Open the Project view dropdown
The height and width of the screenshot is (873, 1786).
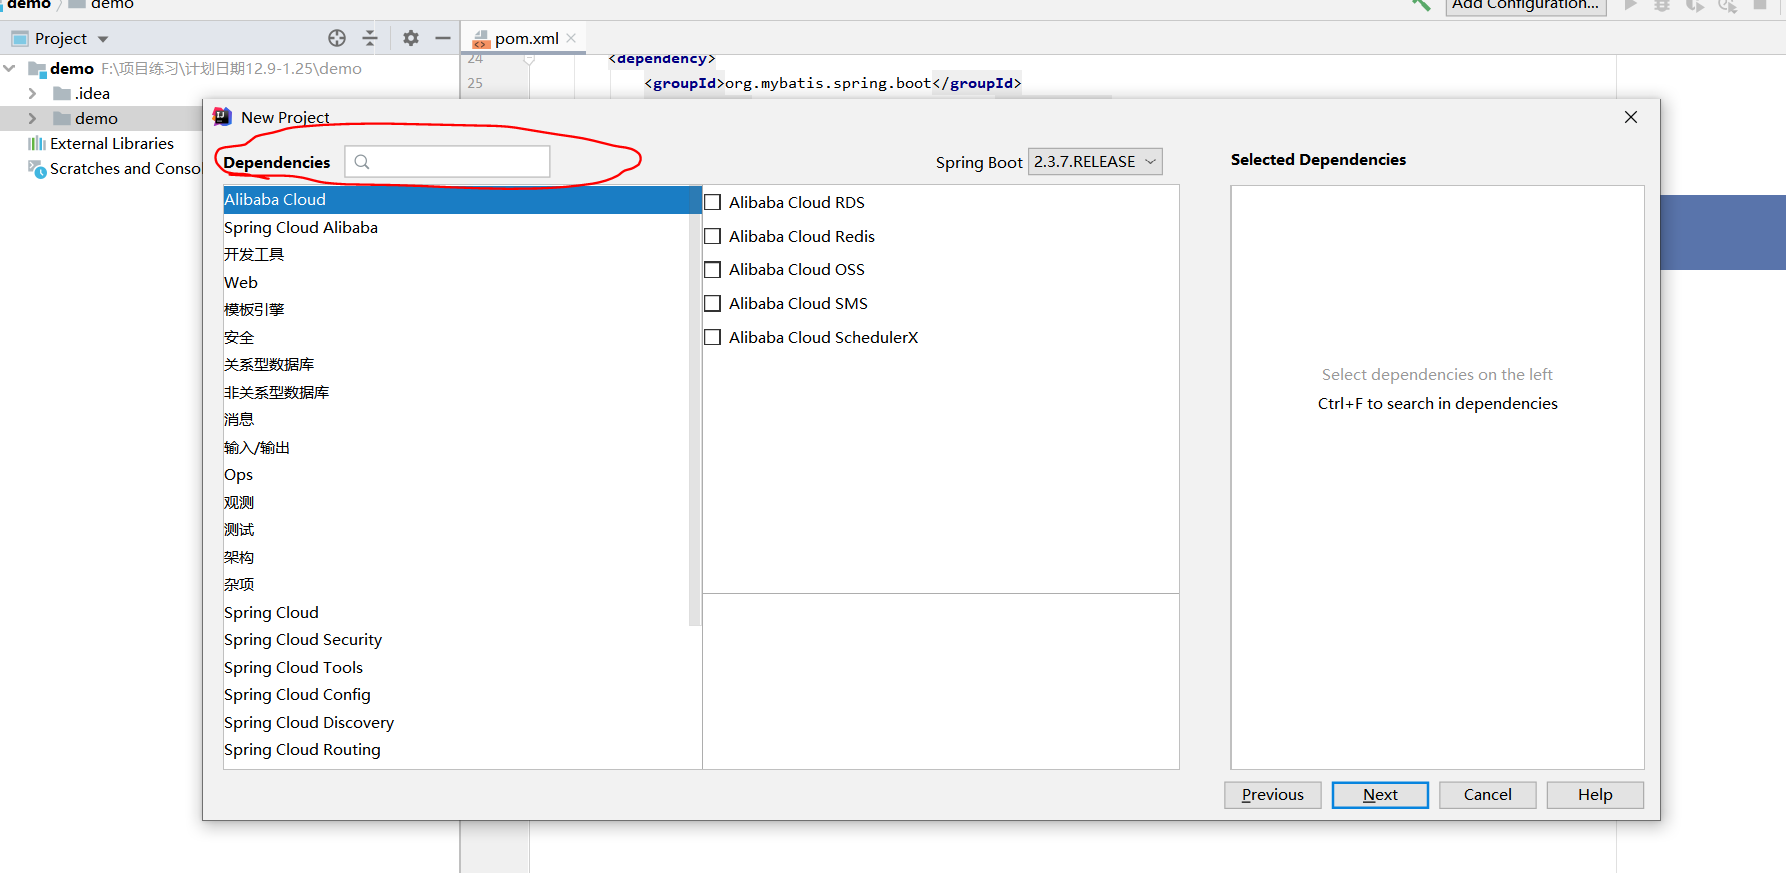tap(103, 39)
